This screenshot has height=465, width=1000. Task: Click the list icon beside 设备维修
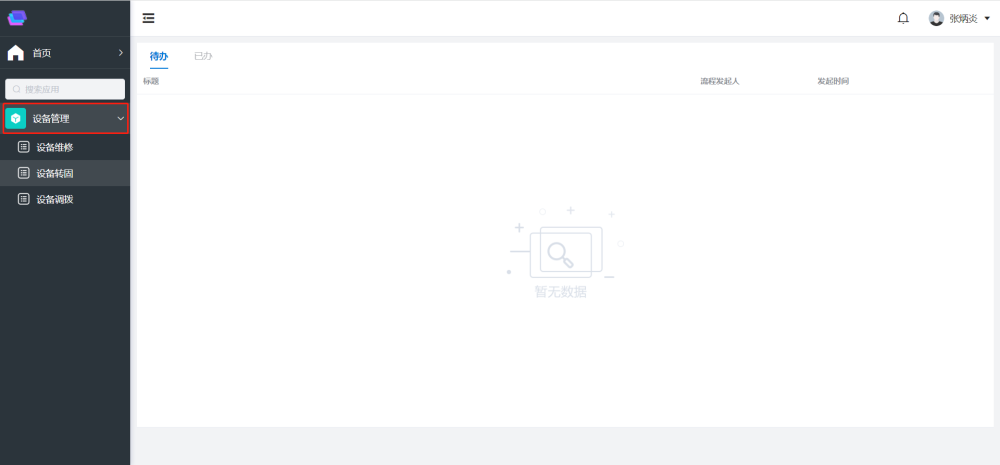(x=24, y=147)
